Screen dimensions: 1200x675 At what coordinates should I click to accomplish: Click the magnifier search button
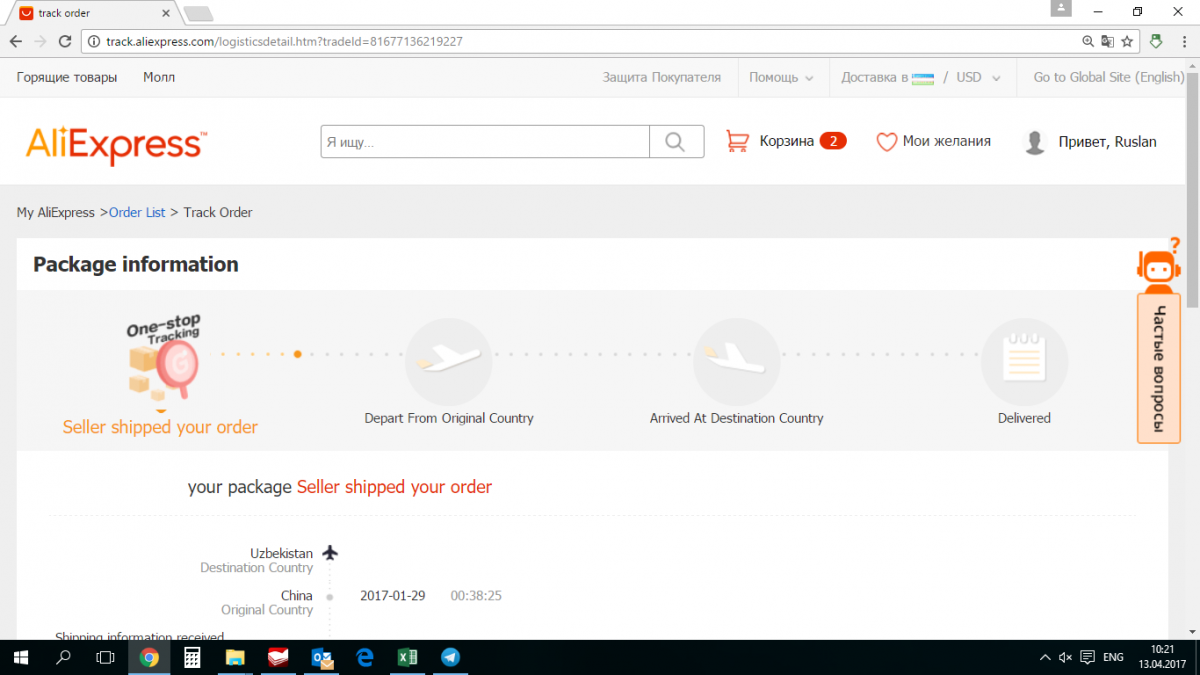pos(676,142)
